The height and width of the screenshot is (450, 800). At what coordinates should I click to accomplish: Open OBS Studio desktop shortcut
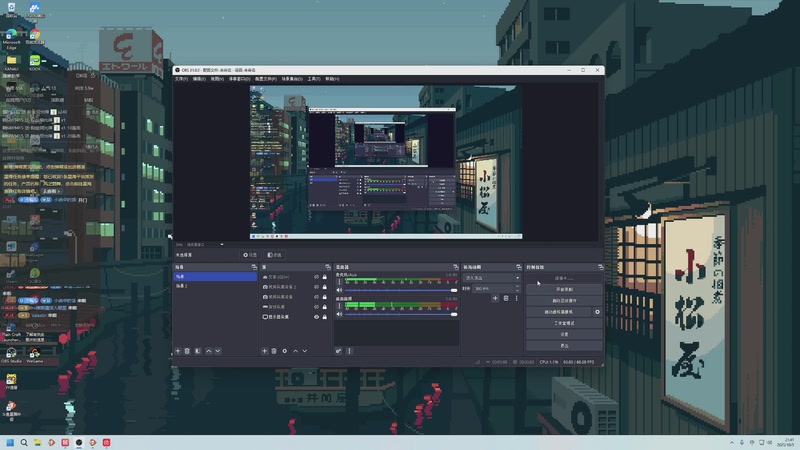11,355
